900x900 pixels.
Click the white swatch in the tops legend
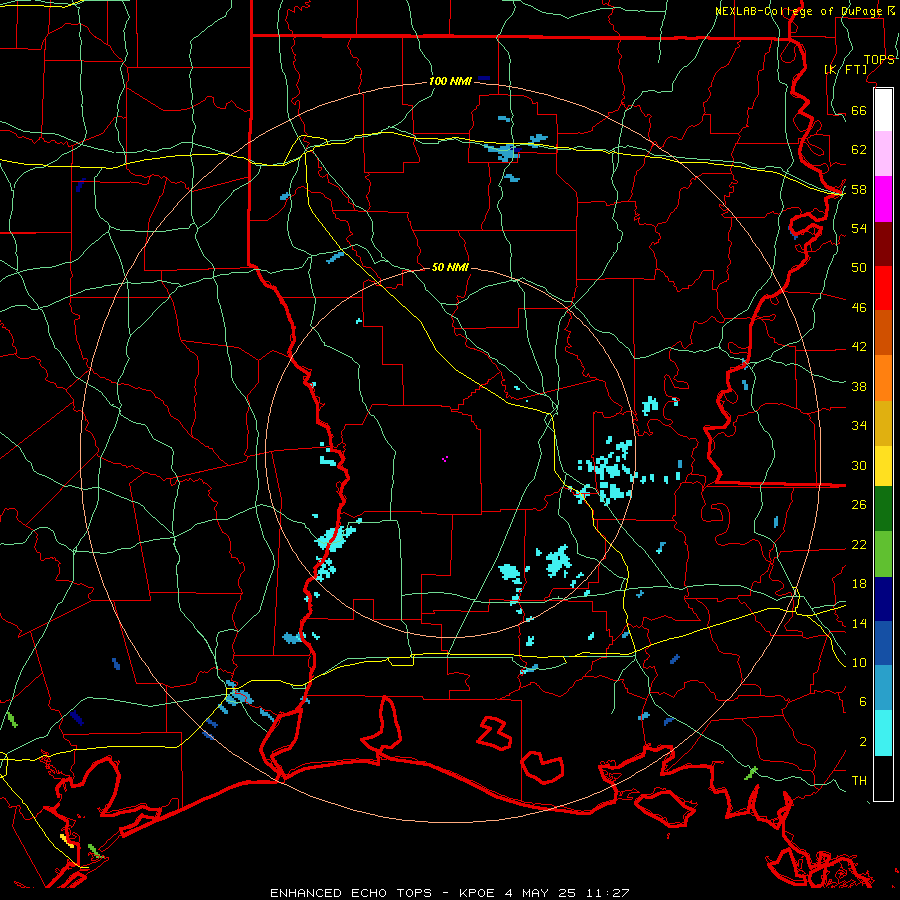pos(883,110)
